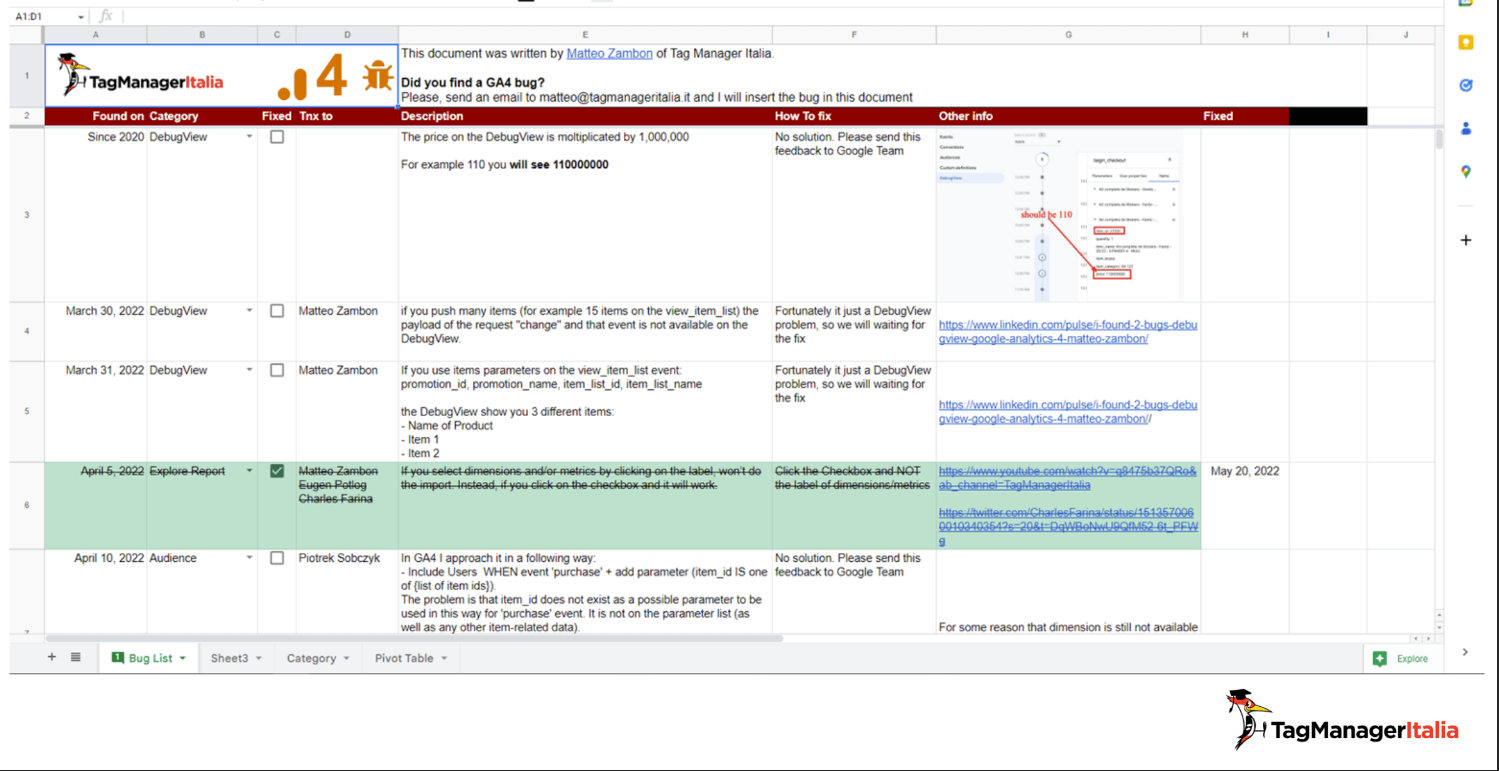Click the plus icon to get add-ons
The height and width of the screenshot is (771, 1499).
pyautogui.click(x=1466, y=240)
